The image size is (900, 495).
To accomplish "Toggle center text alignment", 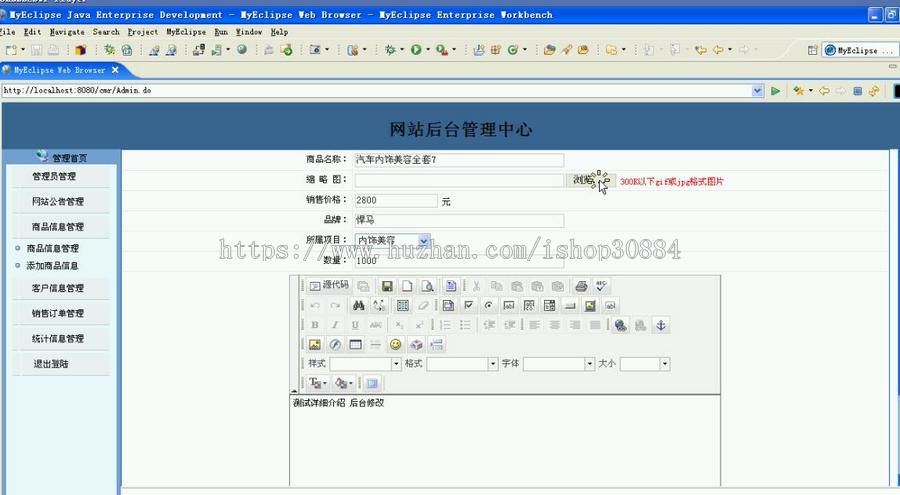I will (x=554, y=325).
